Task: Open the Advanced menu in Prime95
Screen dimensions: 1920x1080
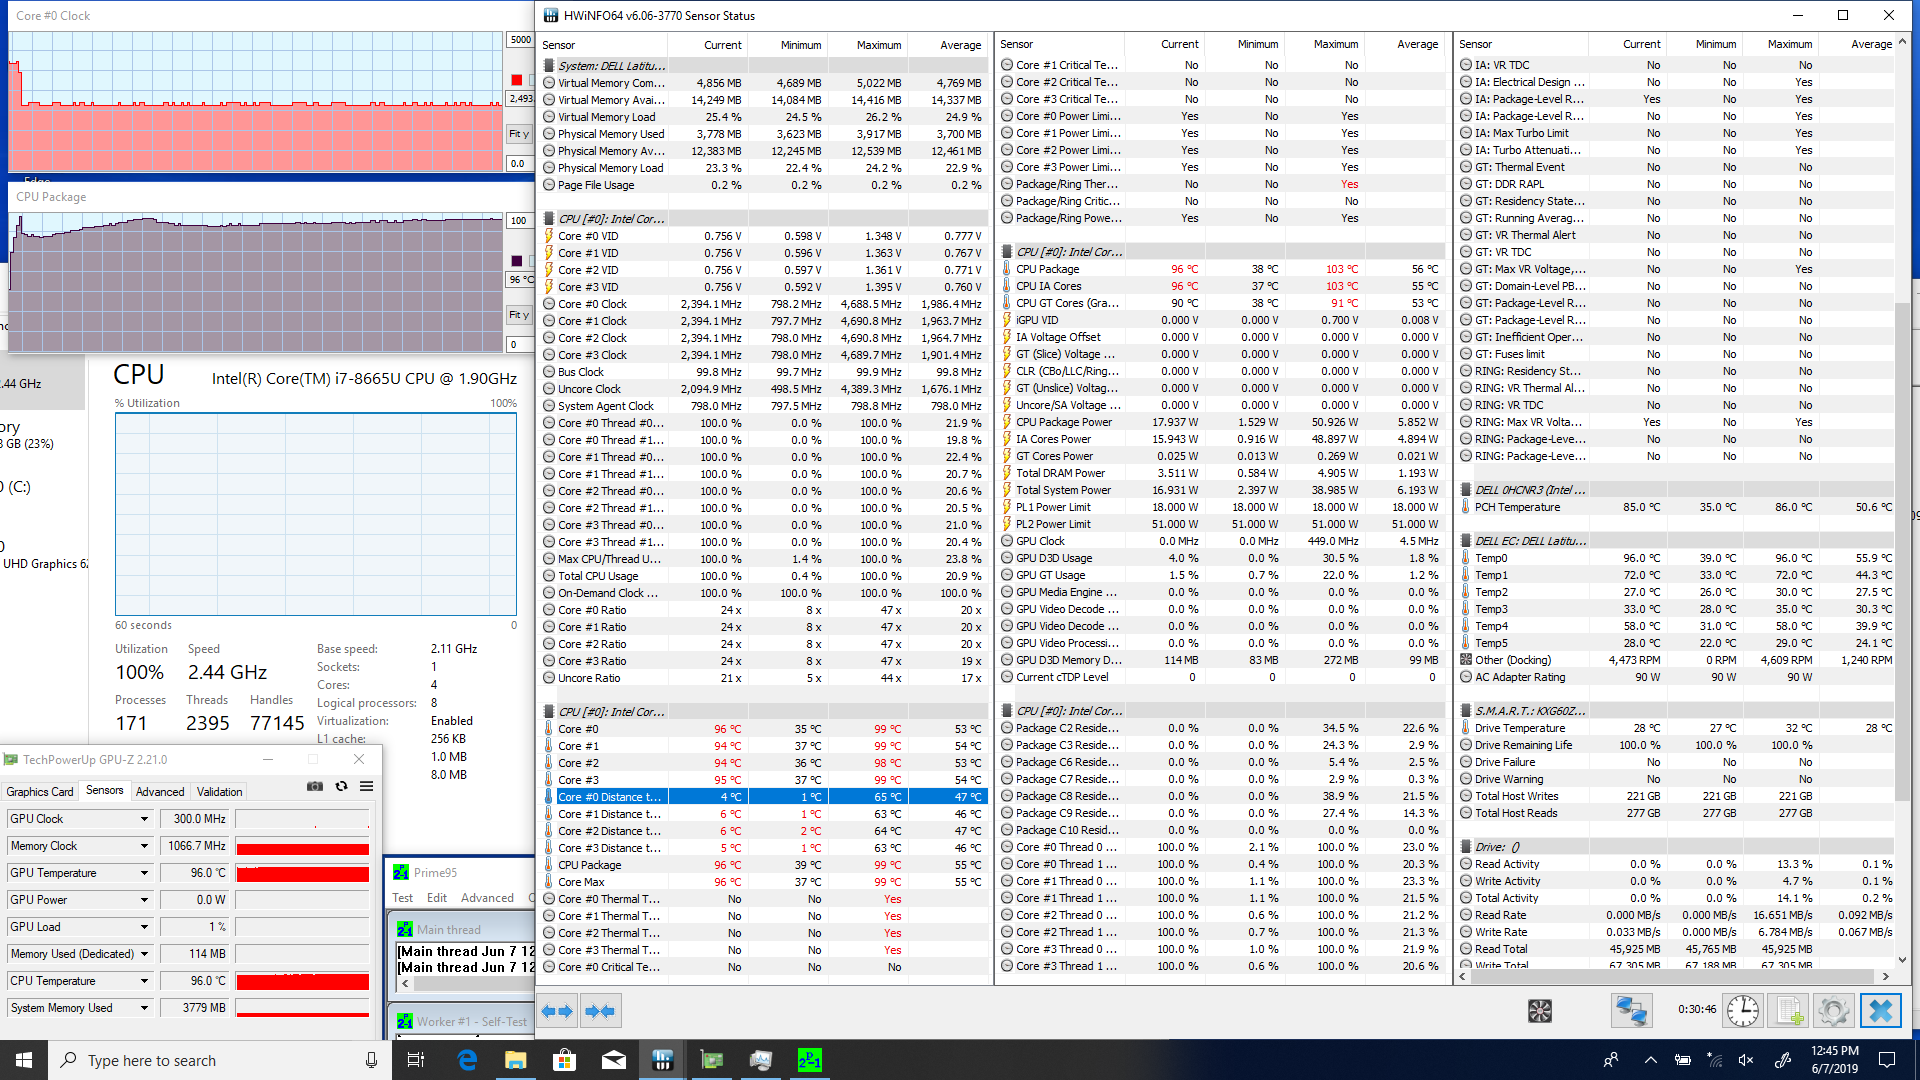Action: click(488, 898)
